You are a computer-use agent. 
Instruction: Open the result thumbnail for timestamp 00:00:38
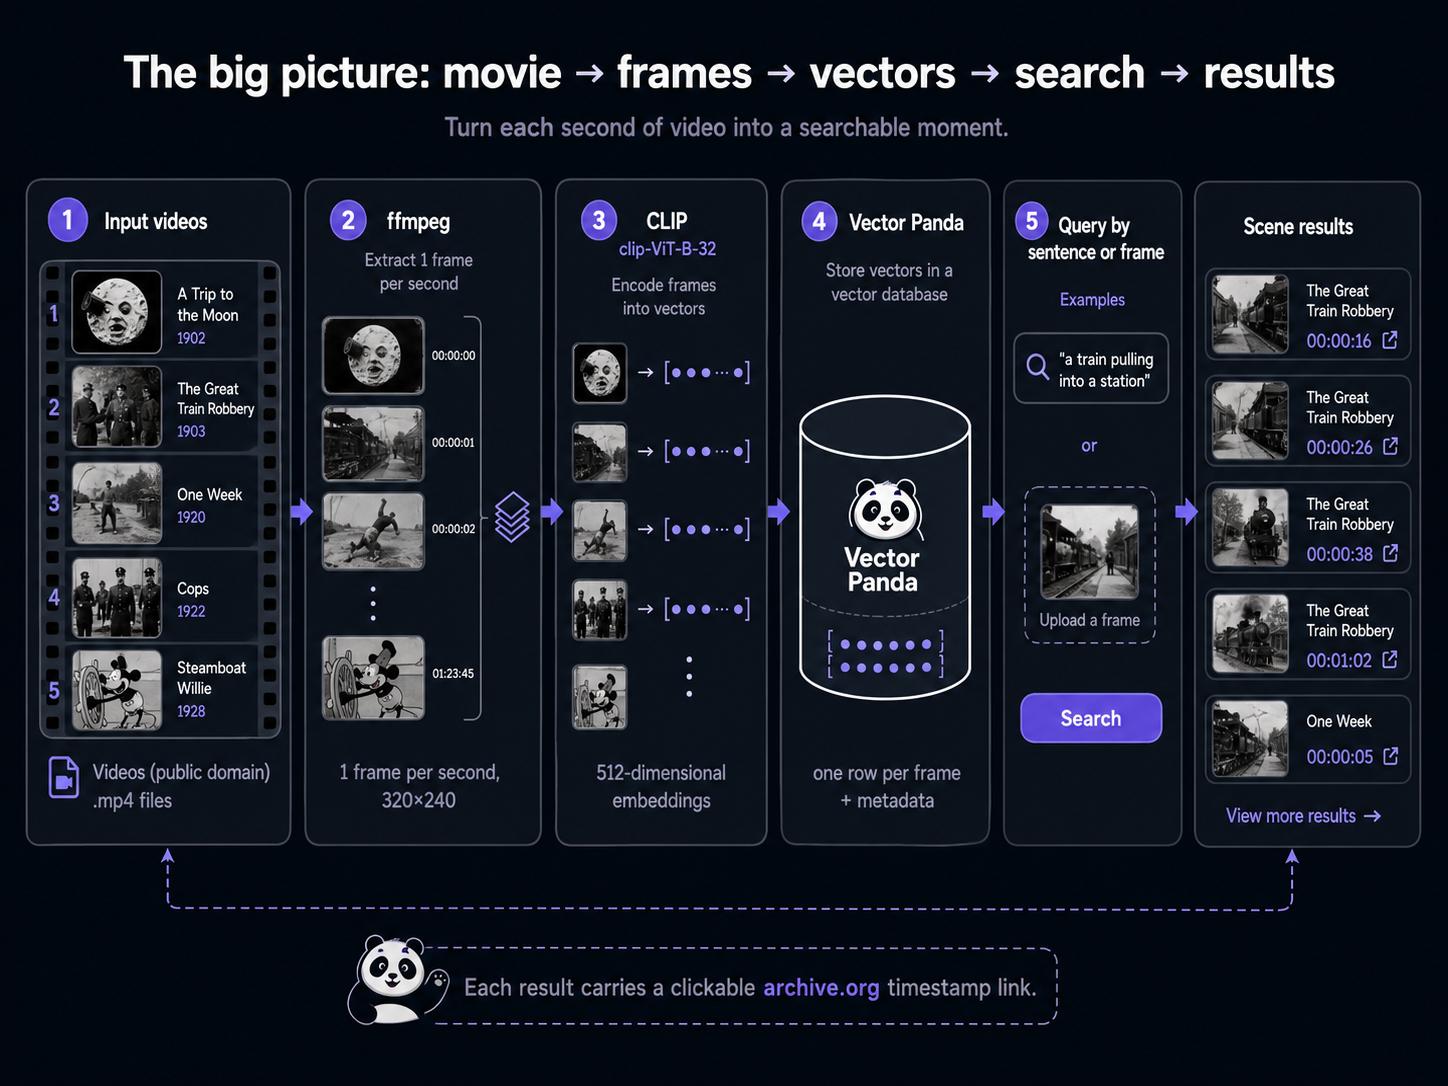pyautogui.click(x=1250, y=527)
